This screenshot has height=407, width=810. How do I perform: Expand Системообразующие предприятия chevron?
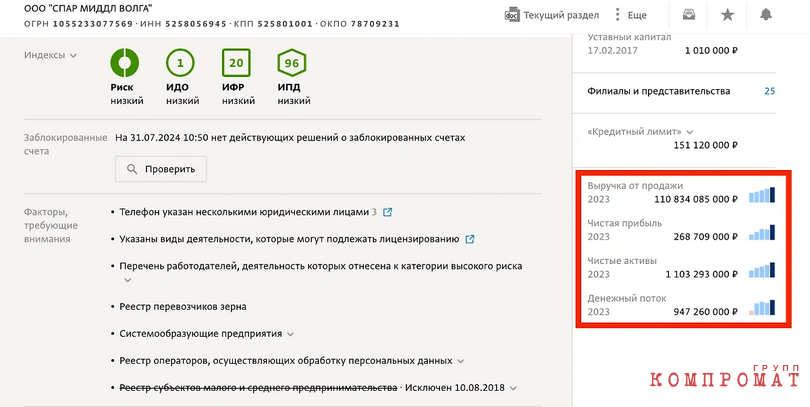[290, 334]
